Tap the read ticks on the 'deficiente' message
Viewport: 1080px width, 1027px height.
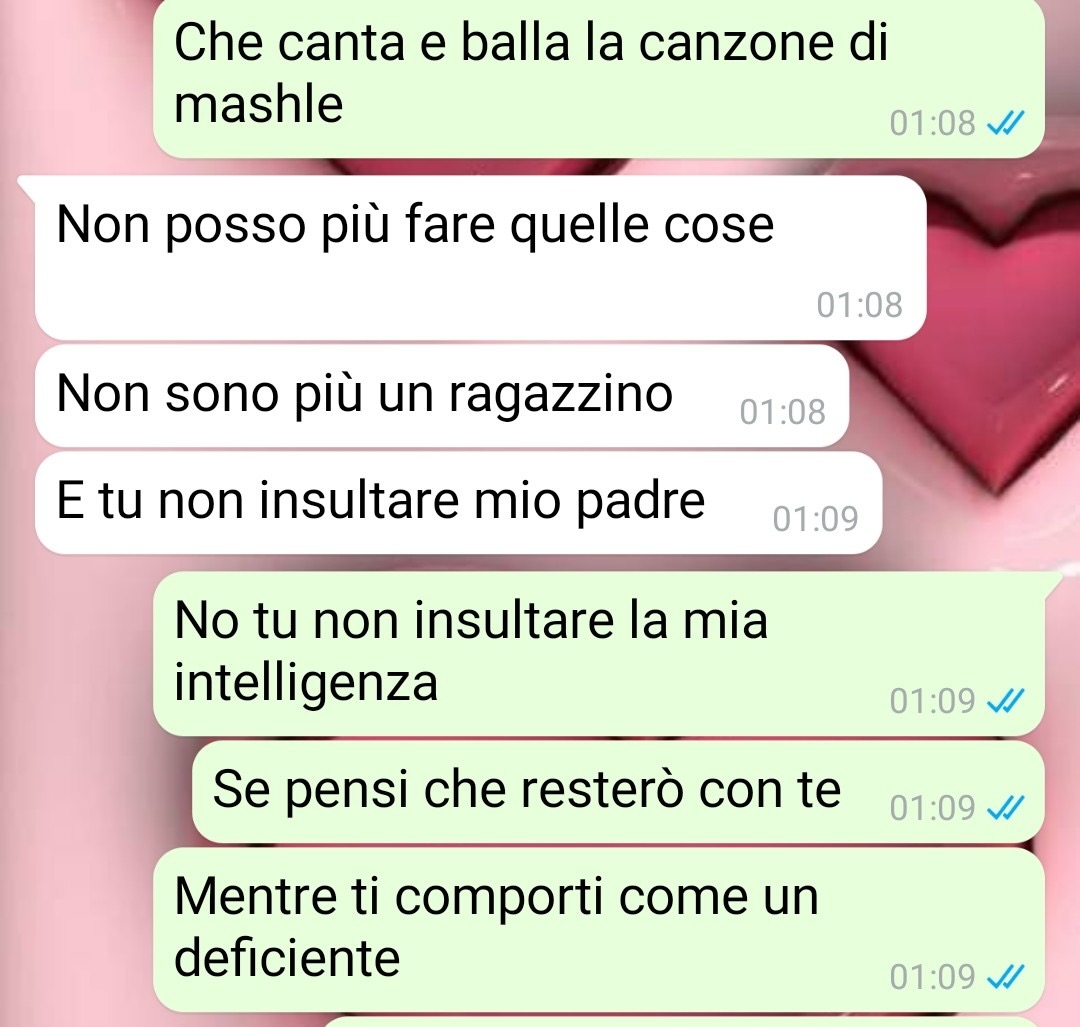pos(1006,977)
